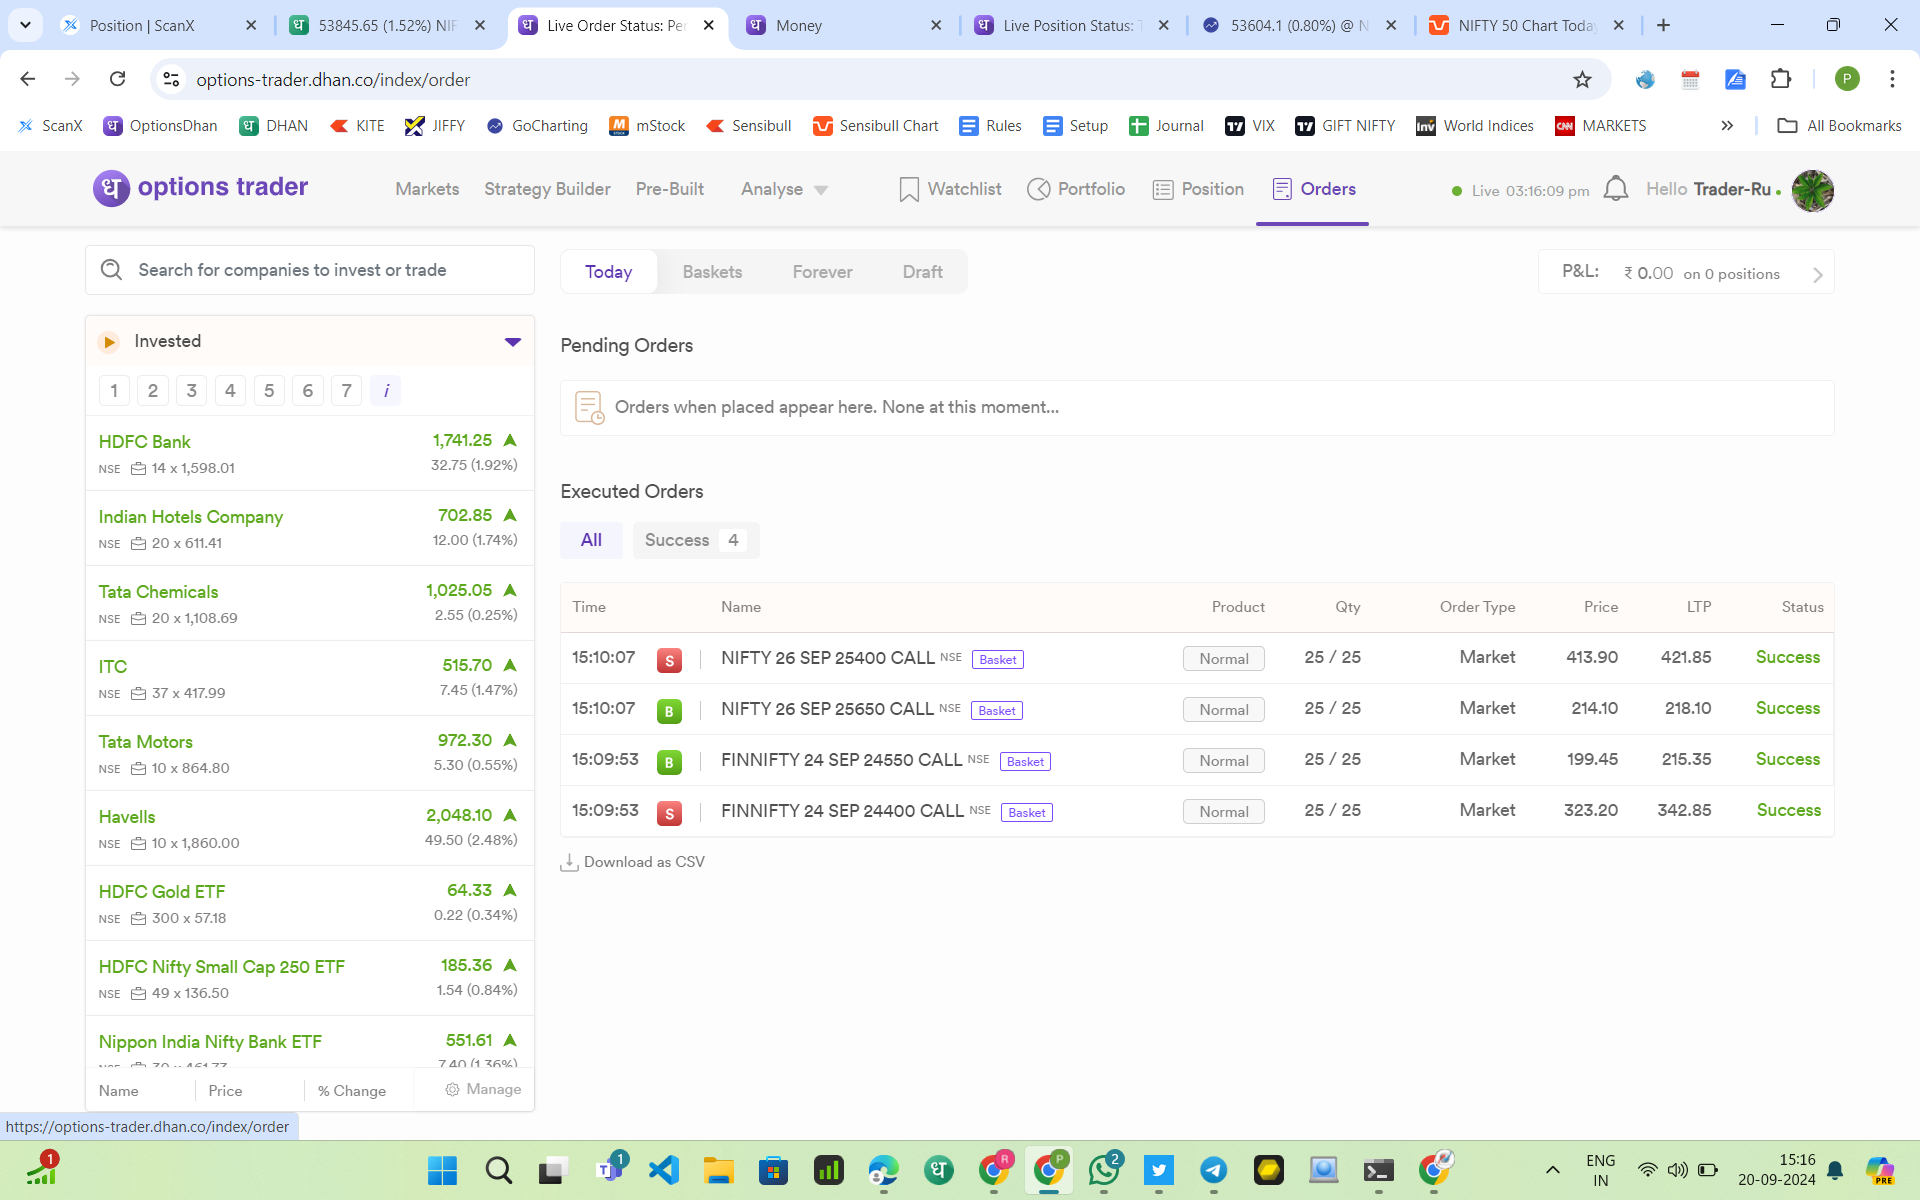Open Visual Studio Code from the taskbar
The height and width of the screenshot is (1200, 1920).
(x=664, y=1170)
